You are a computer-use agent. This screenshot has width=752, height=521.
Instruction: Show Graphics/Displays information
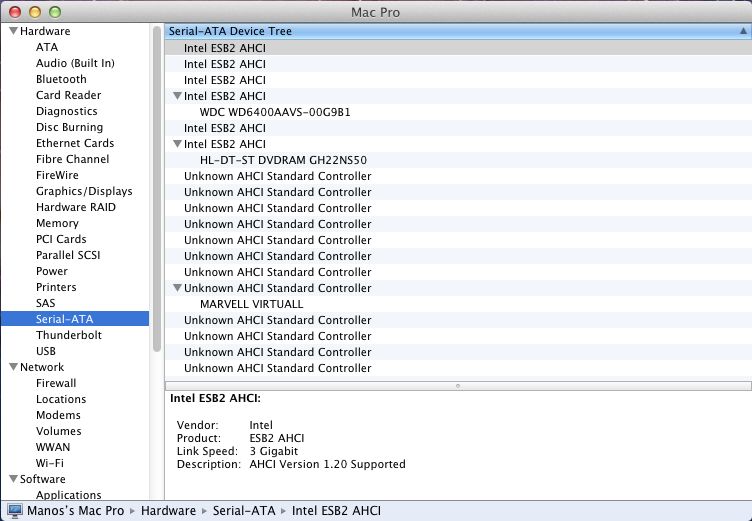click(84, 191)
